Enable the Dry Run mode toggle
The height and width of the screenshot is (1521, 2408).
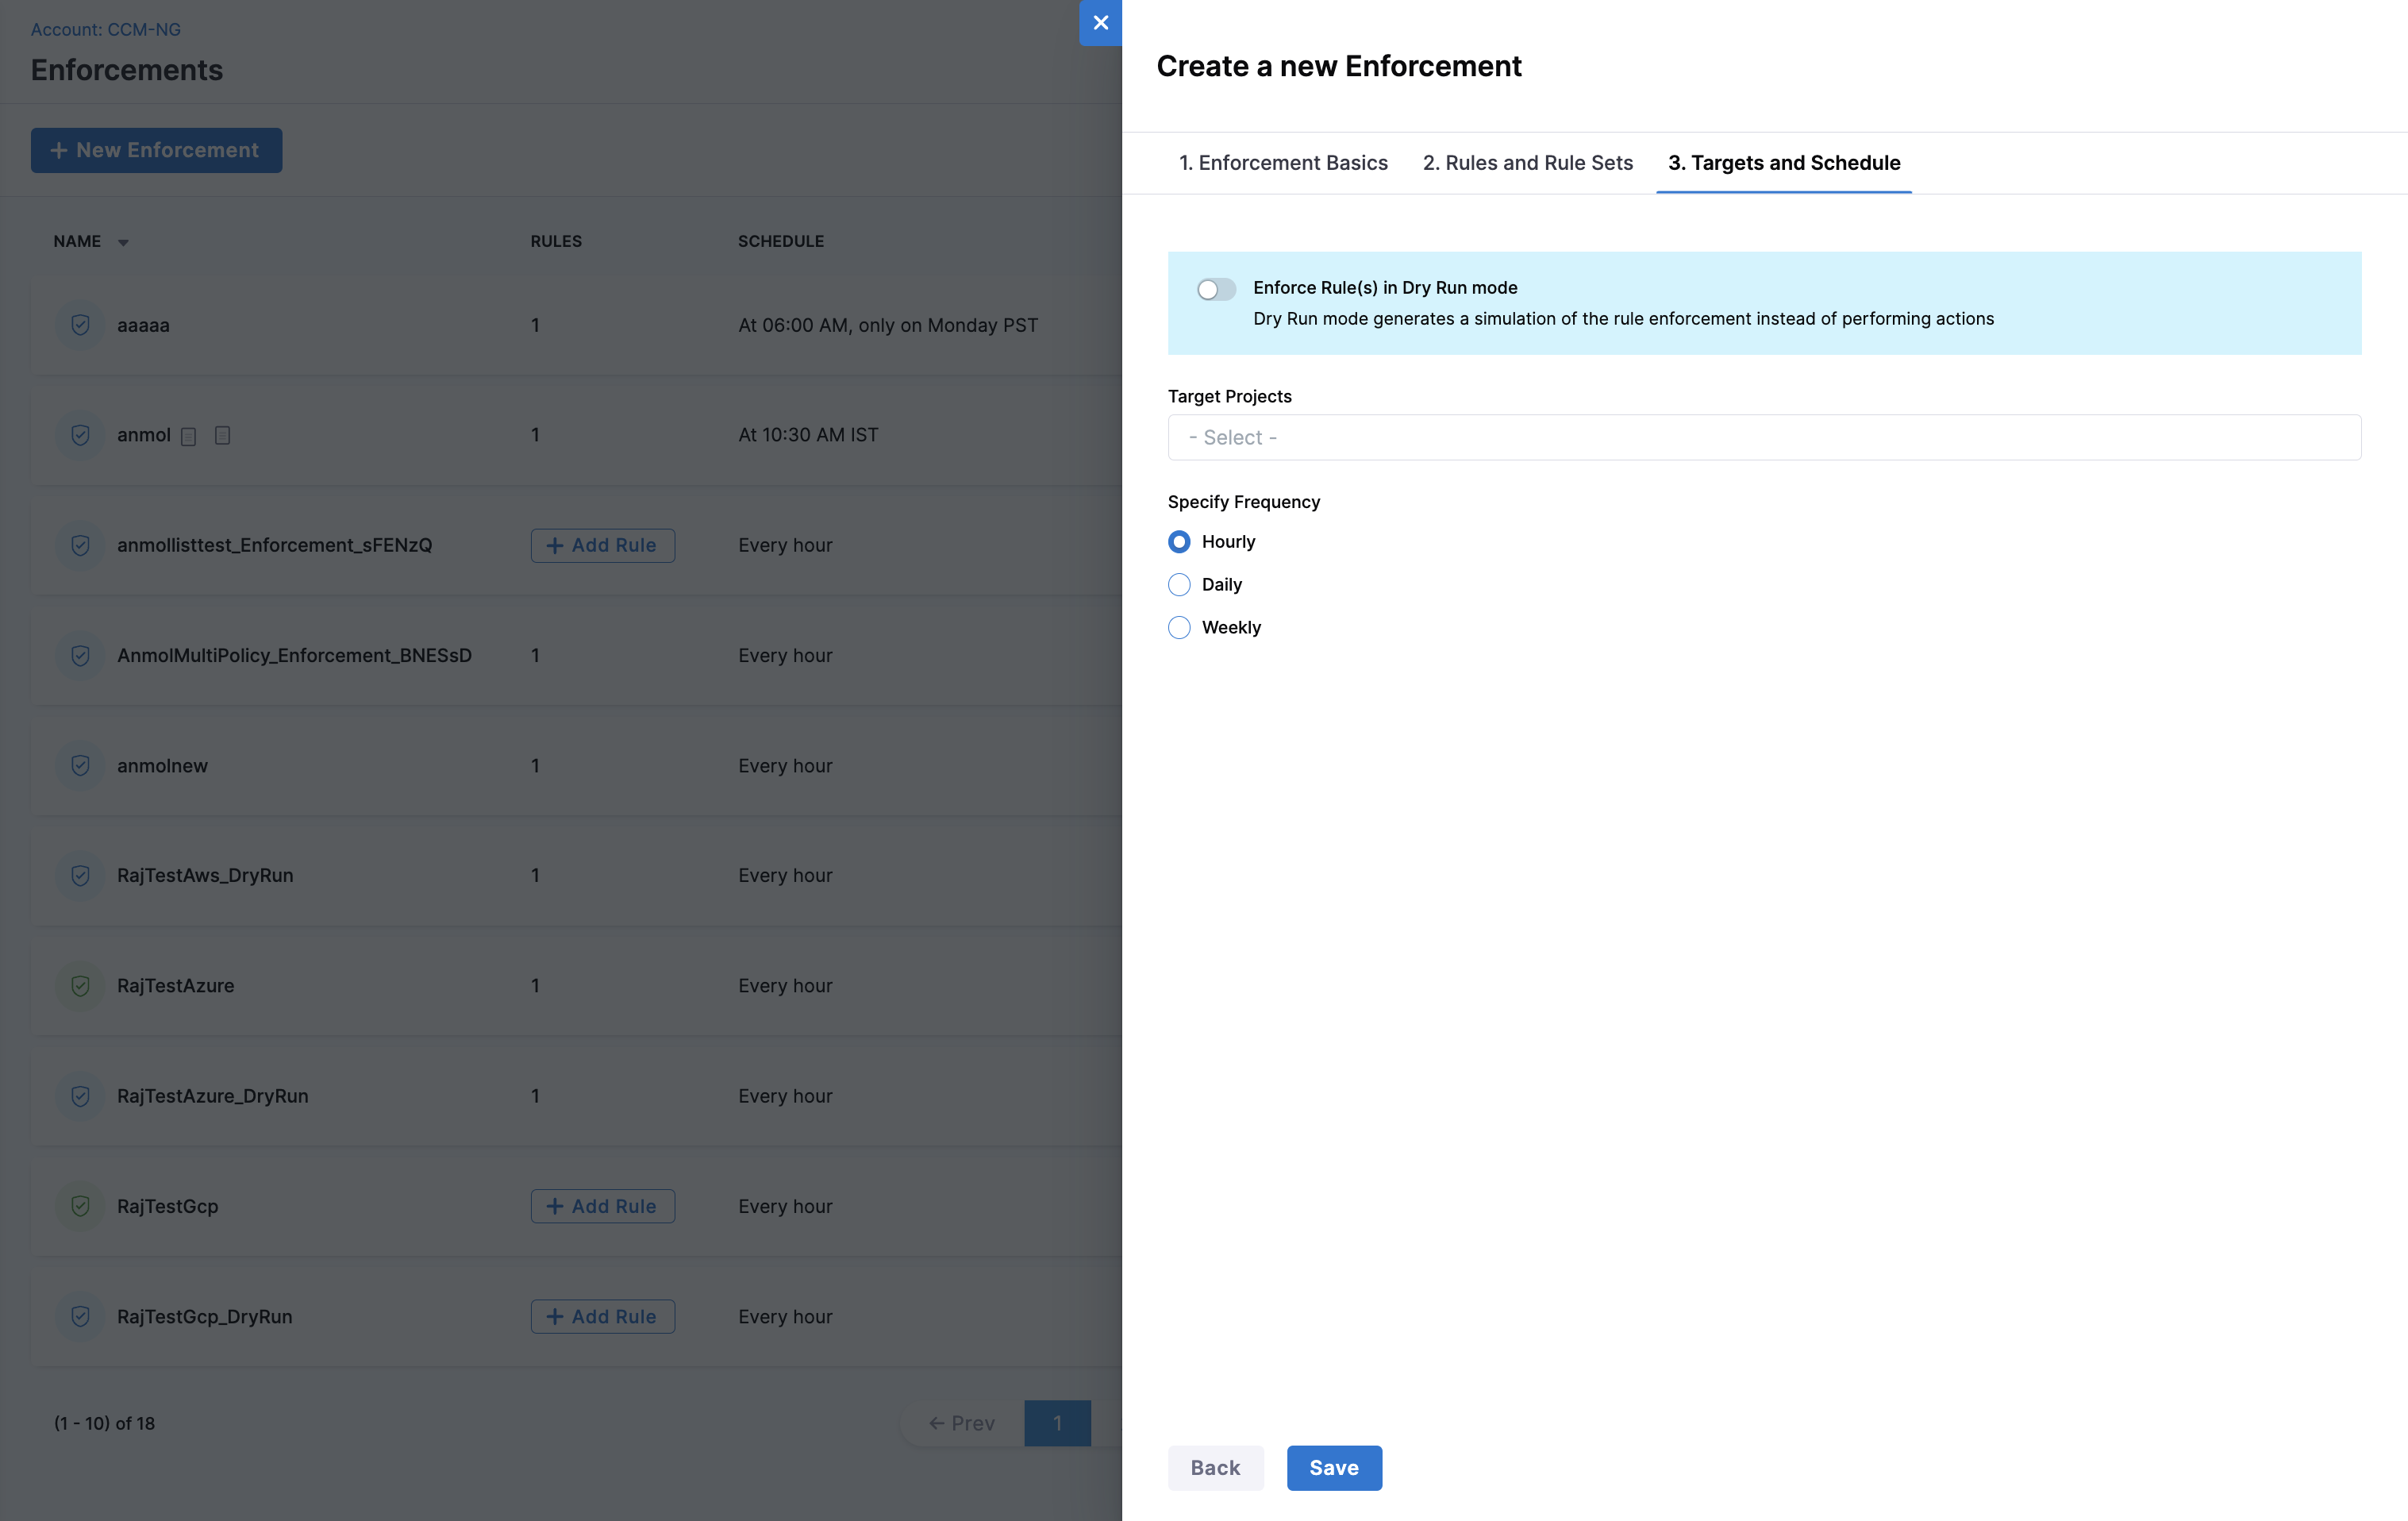click(1216, 289)
